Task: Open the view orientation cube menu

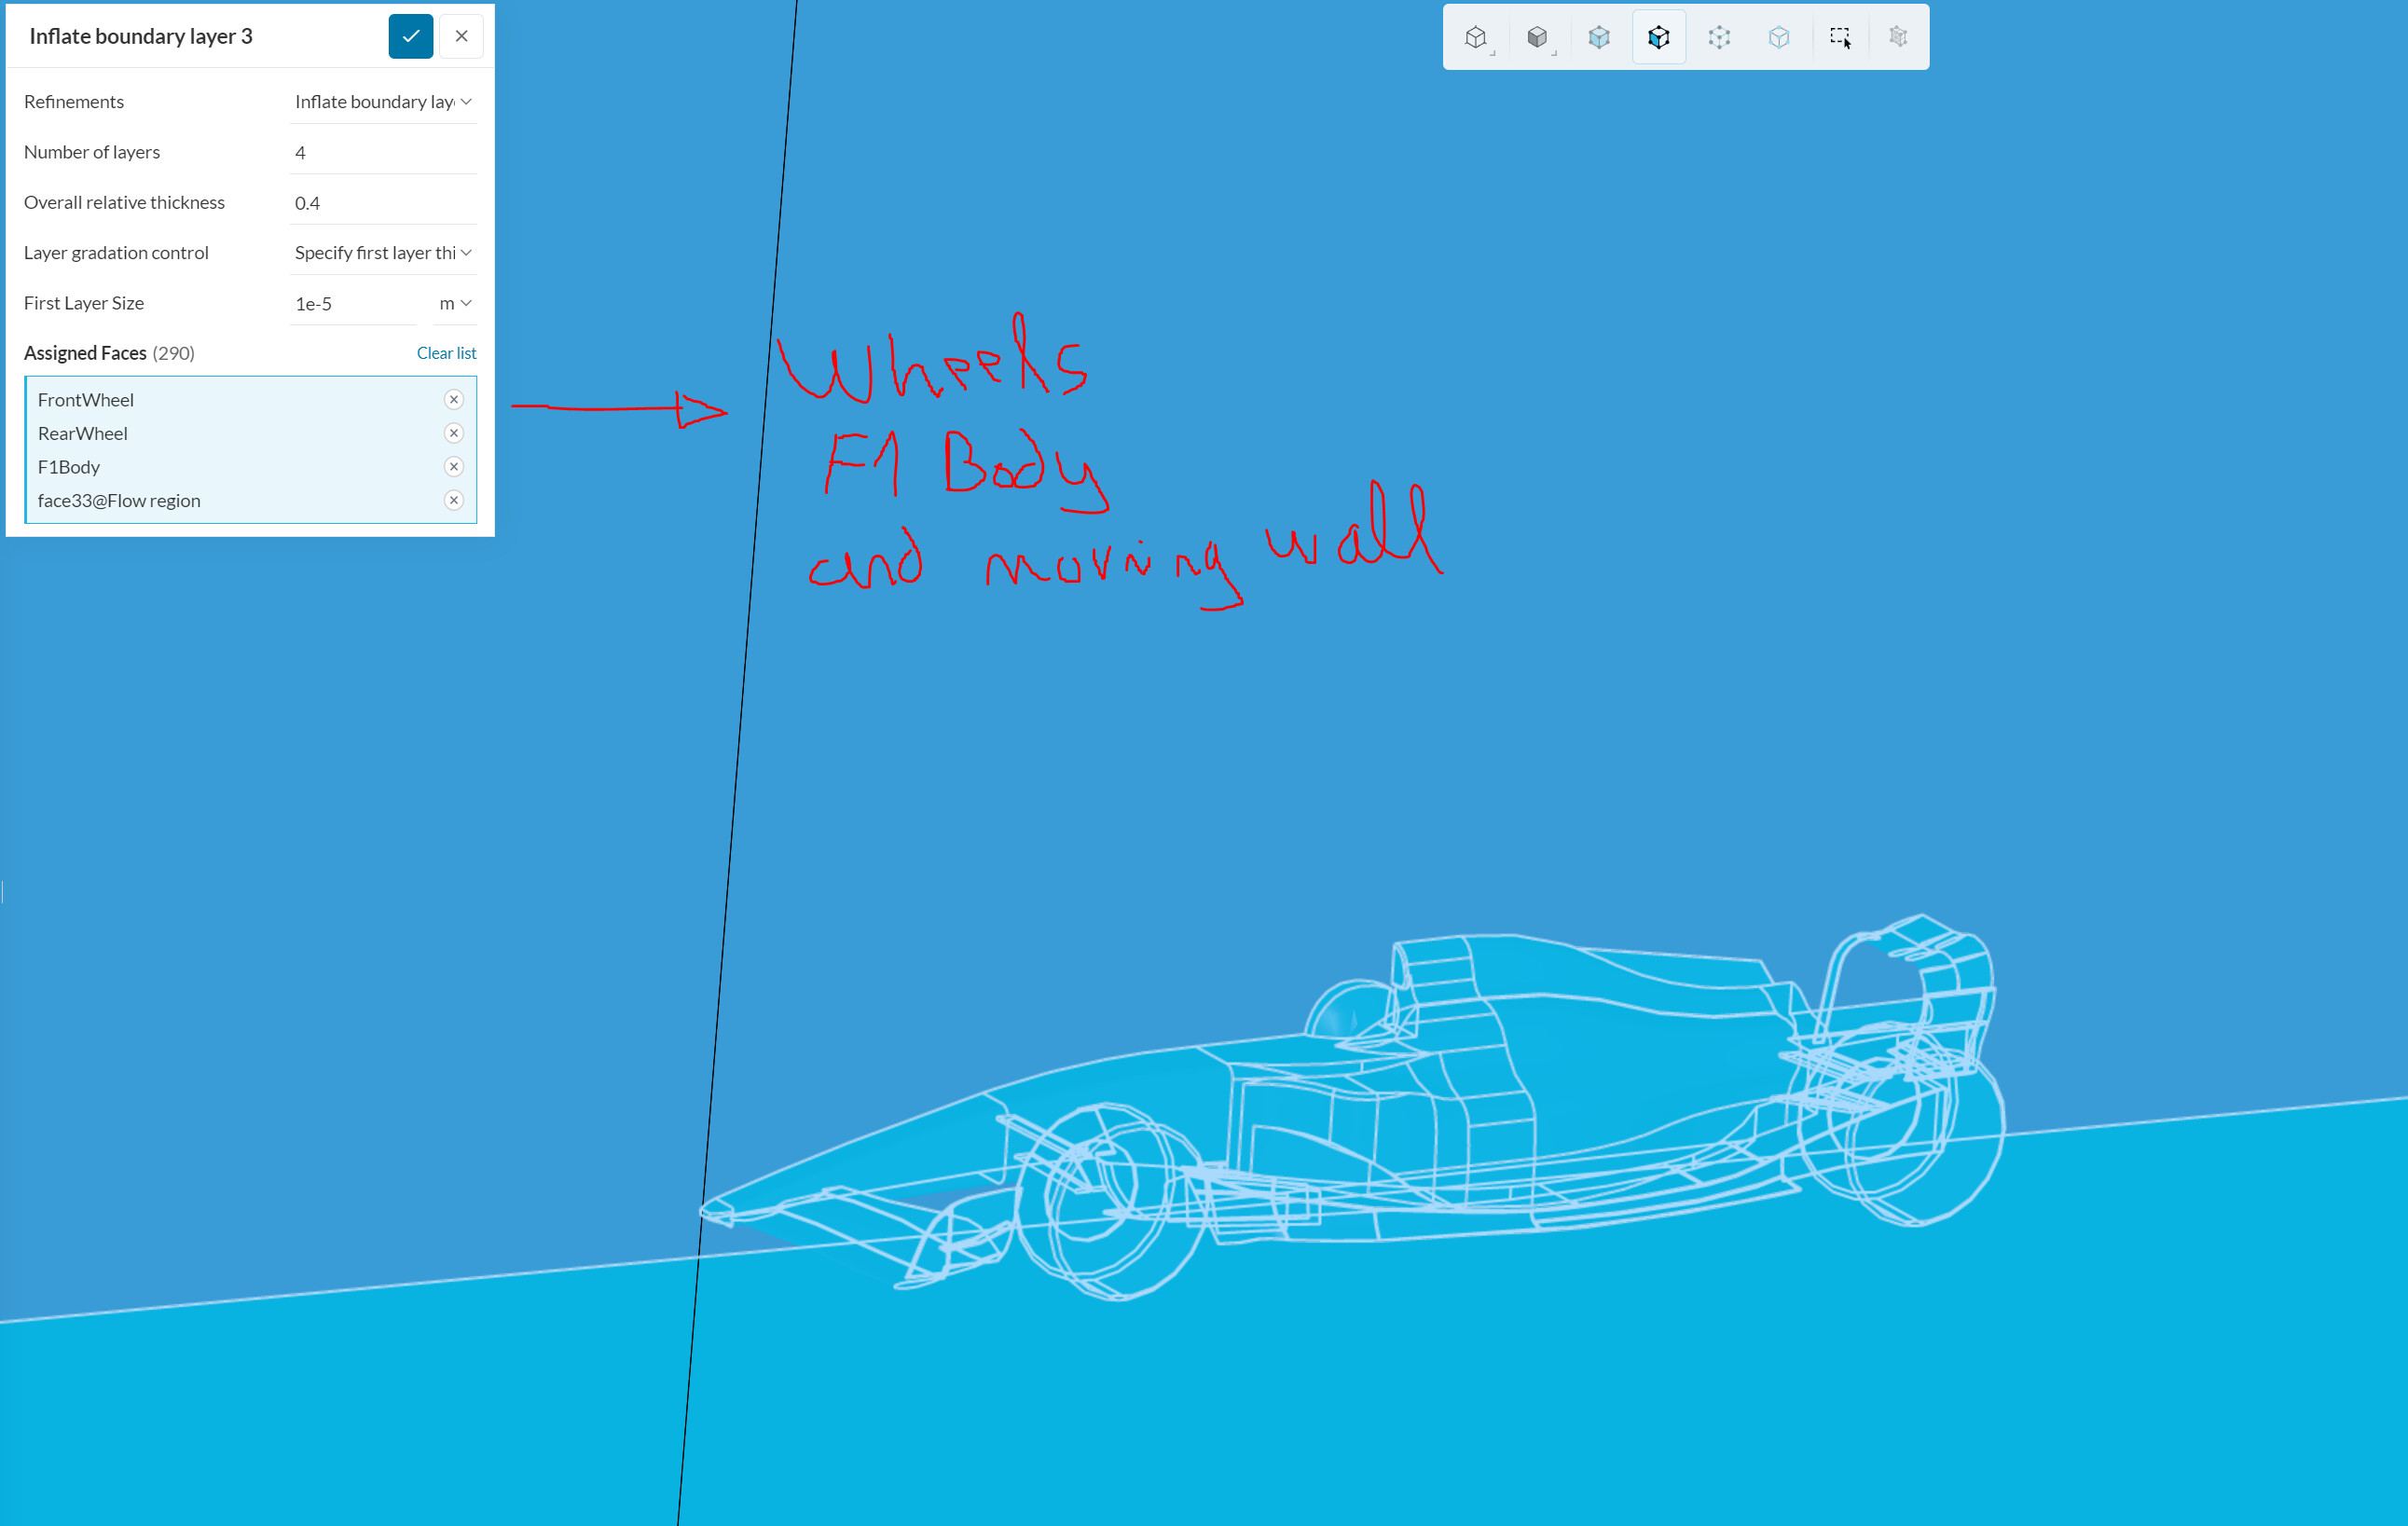Action: tap(1476, 38)
